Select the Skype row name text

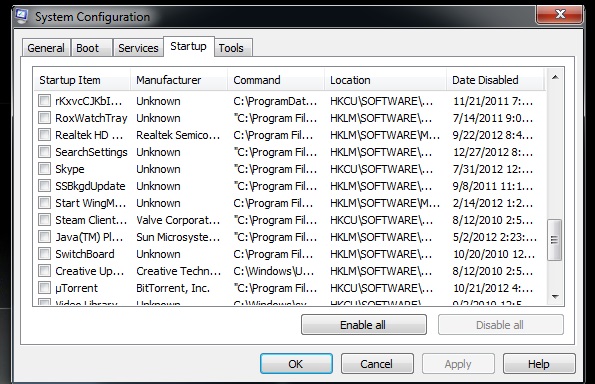point(70,169)
